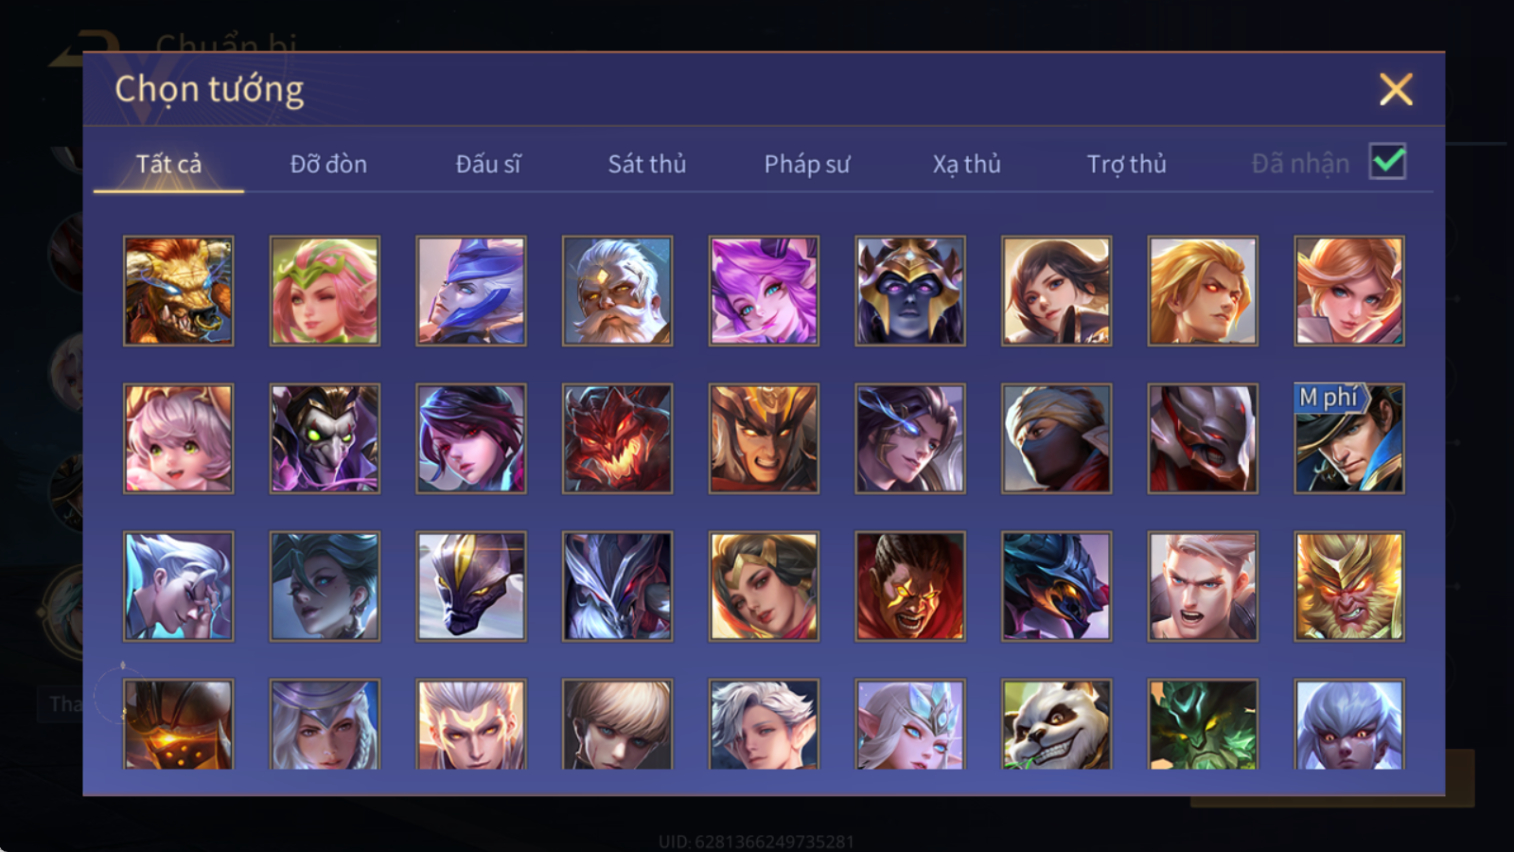Choose the masked ninja hero portrait

click(x=1056, y=438)
